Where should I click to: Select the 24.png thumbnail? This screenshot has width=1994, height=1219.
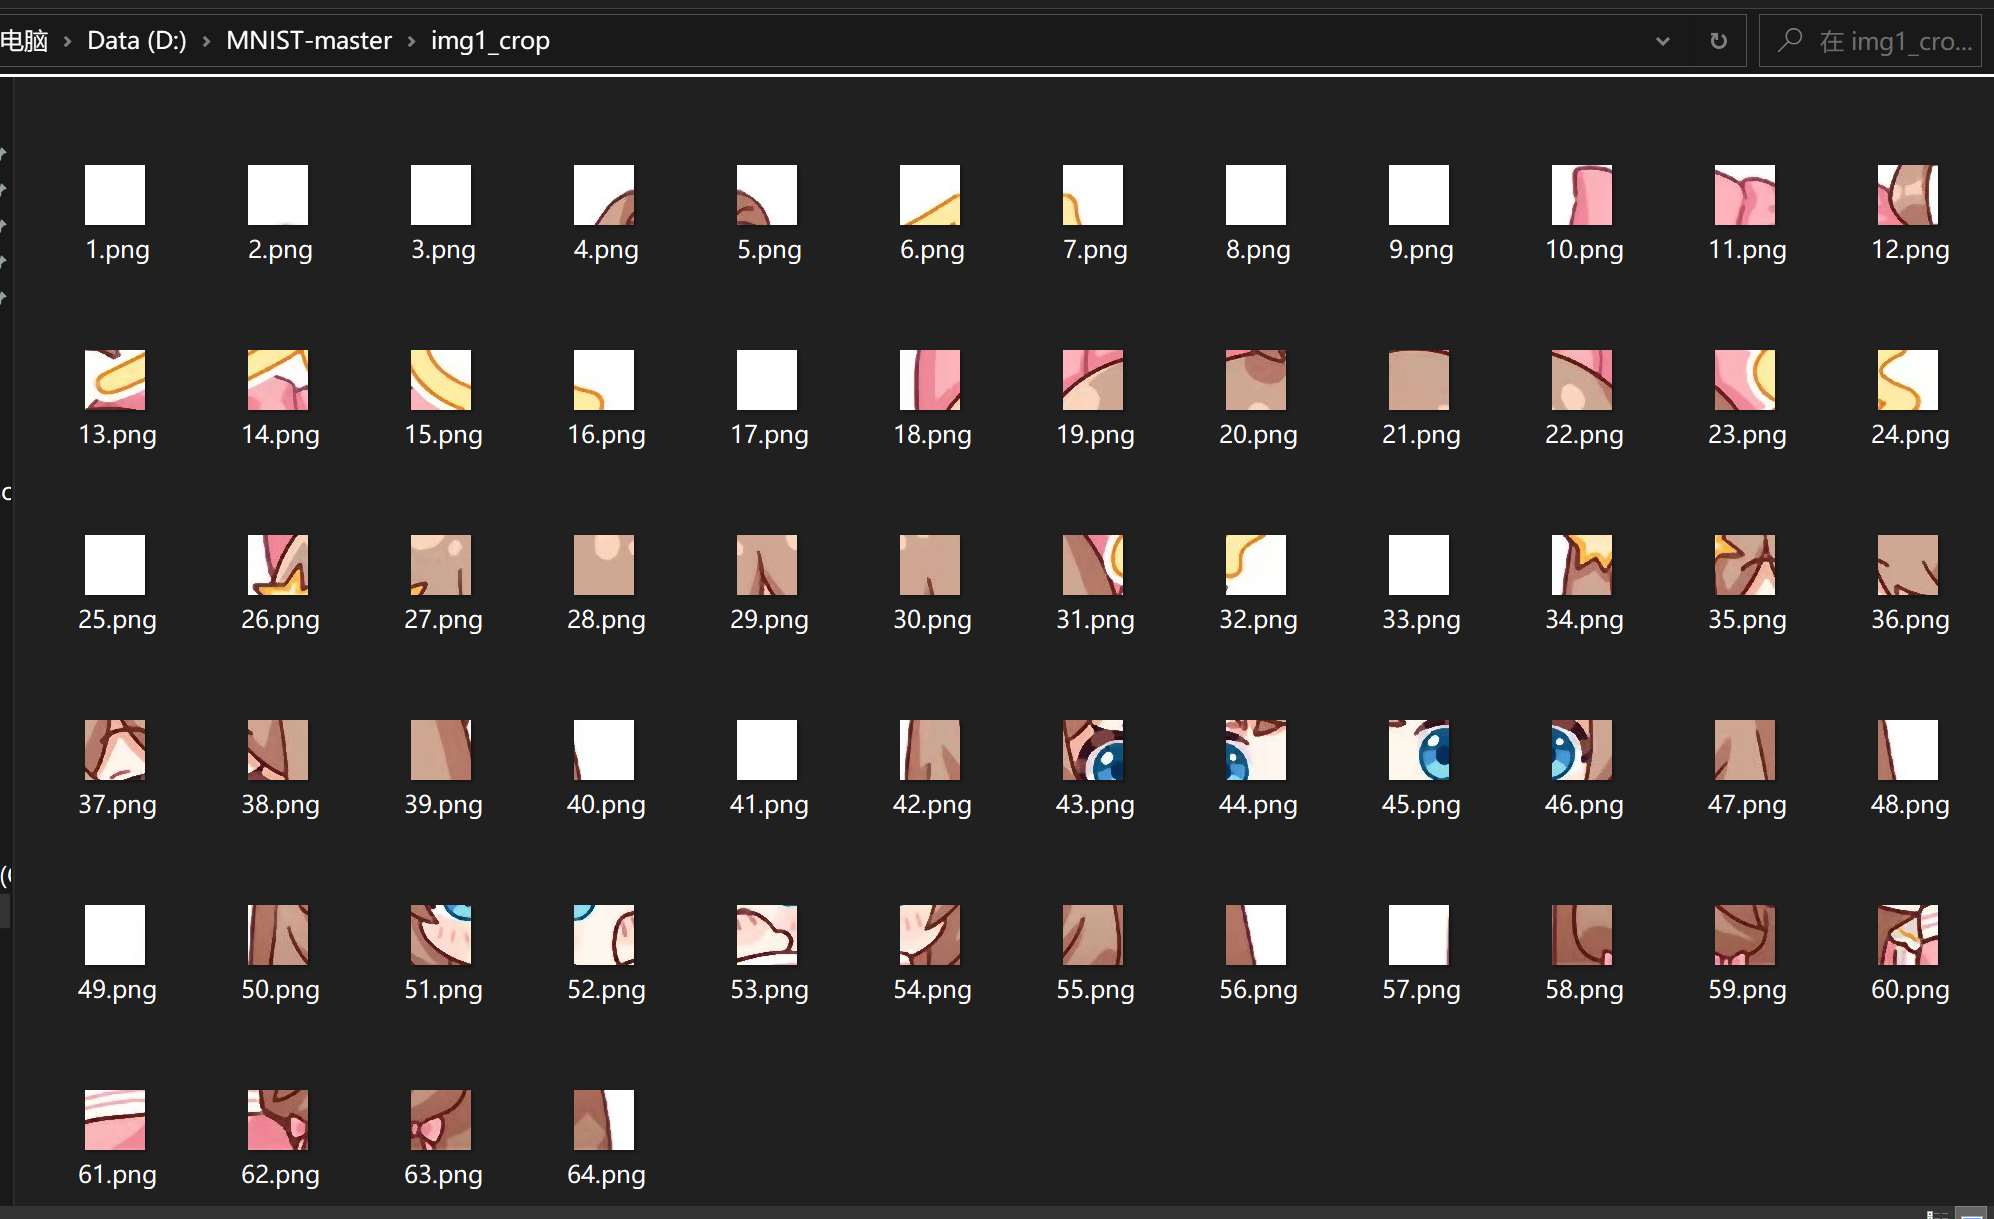[1908, 380]
